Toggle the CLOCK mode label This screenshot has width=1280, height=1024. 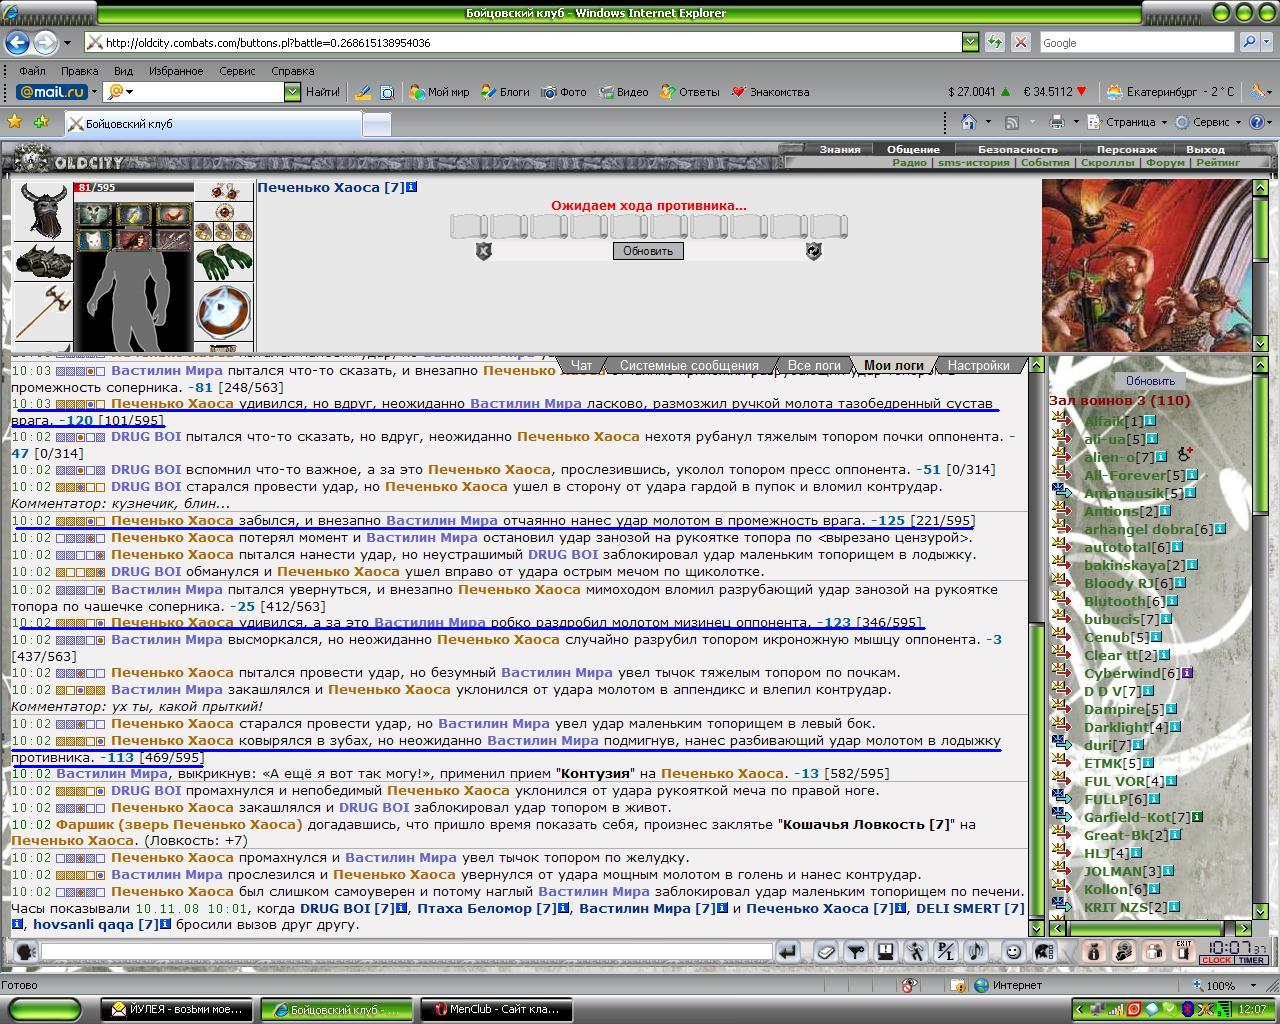tap(1216, 960)
